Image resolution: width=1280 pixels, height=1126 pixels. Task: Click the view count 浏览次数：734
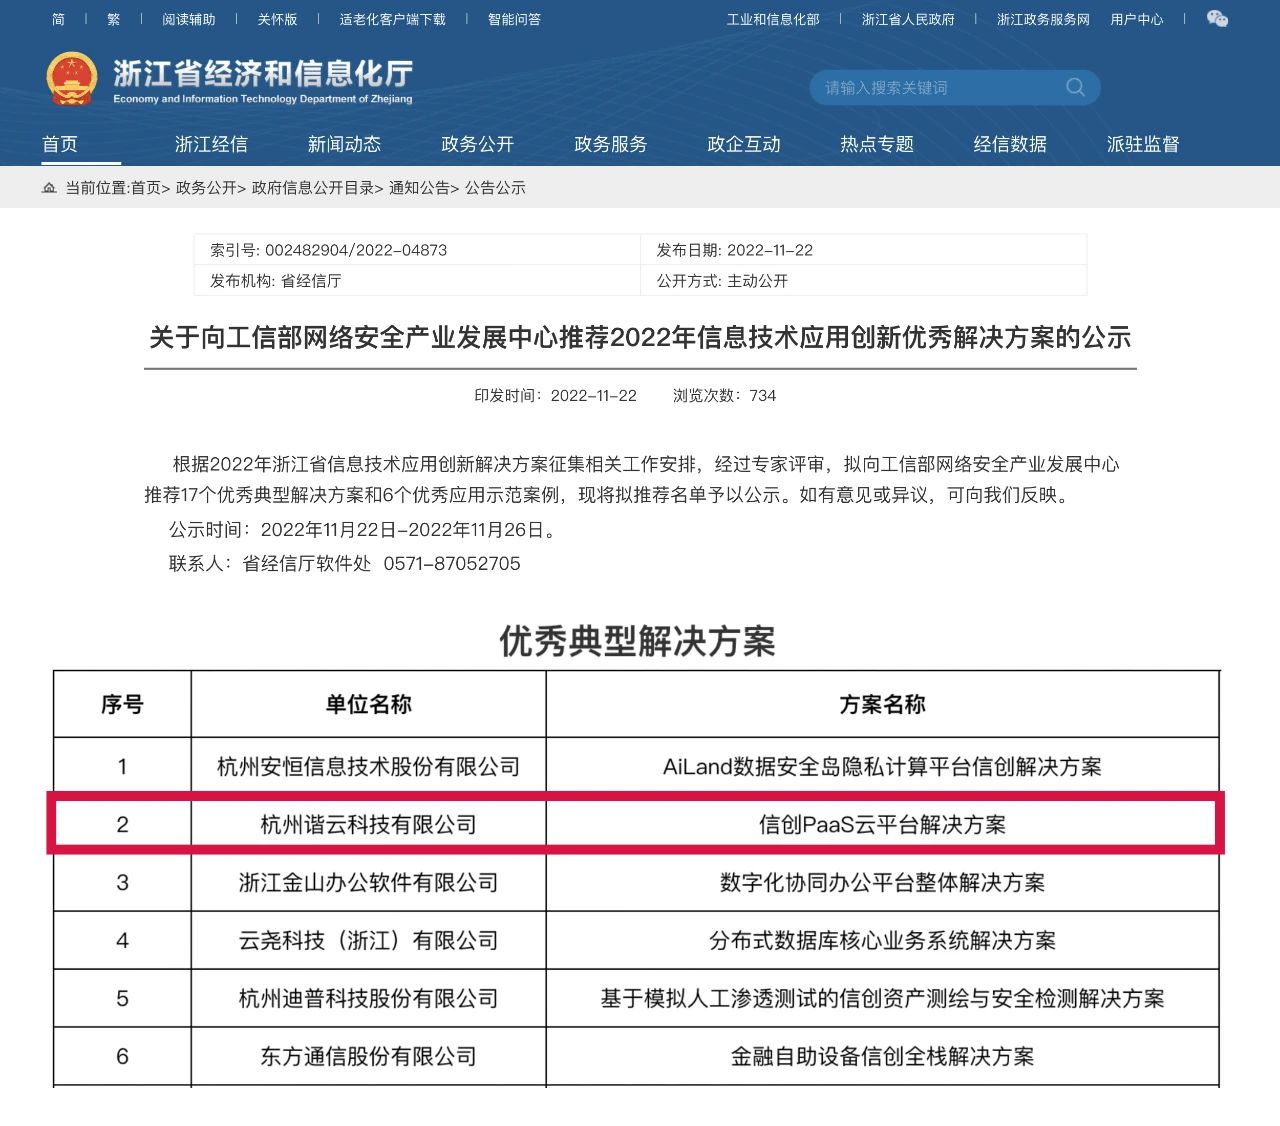pyautogui.click(x=724, y=396)
